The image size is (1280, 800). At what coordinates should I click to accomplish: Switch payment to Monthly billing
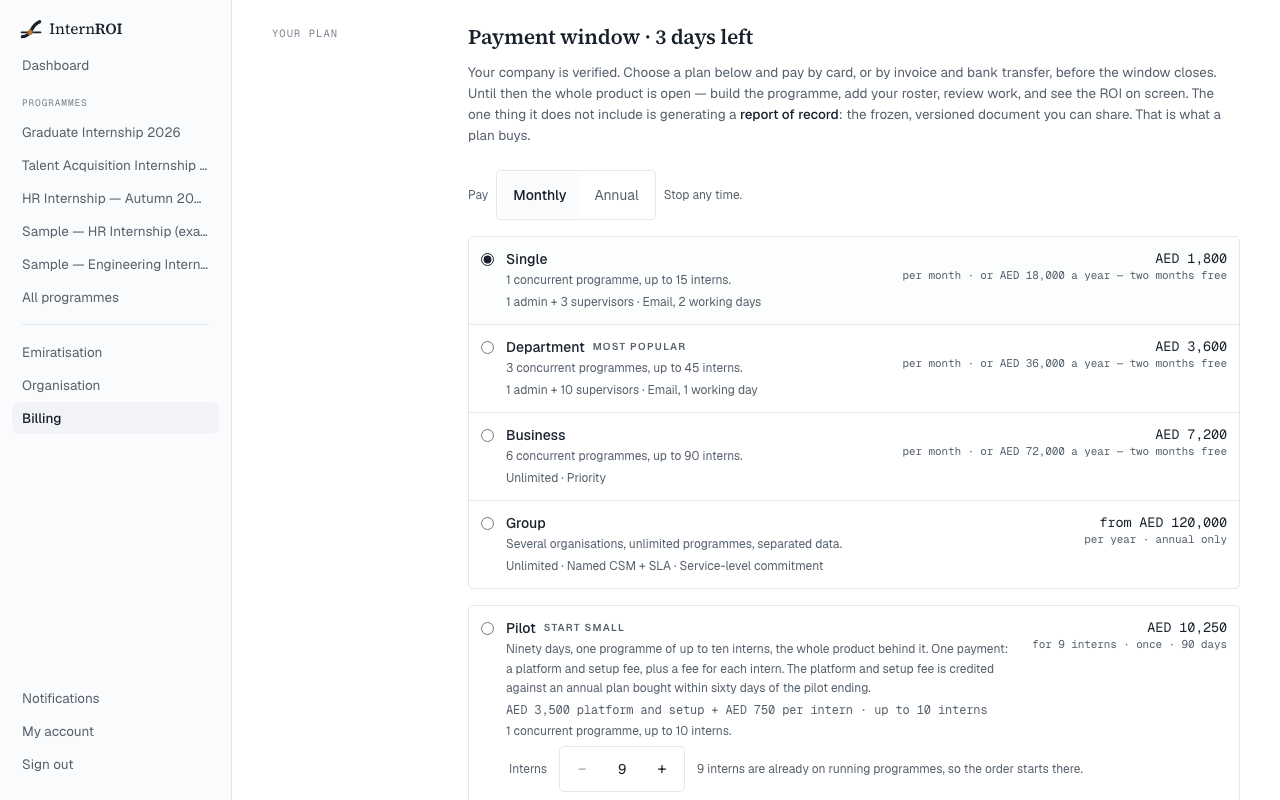[539, 195]
